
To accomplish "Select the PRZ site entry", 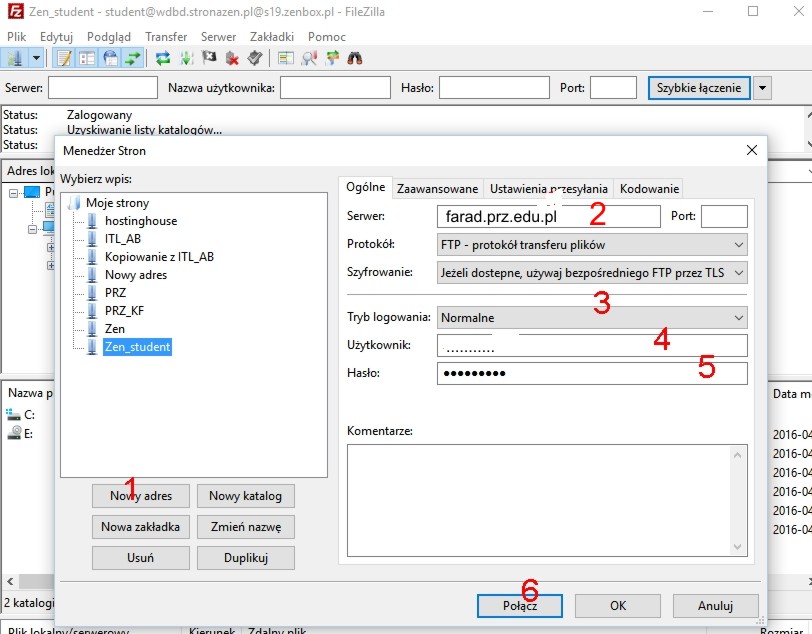I will 115,293.
